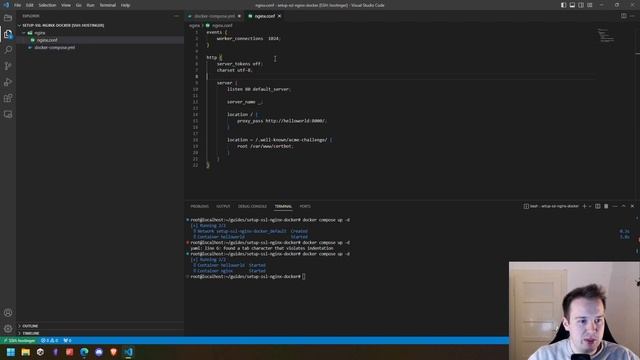Open the Search view in activity bar
Screen dimensions: 640x360
(x=8, y=50)
